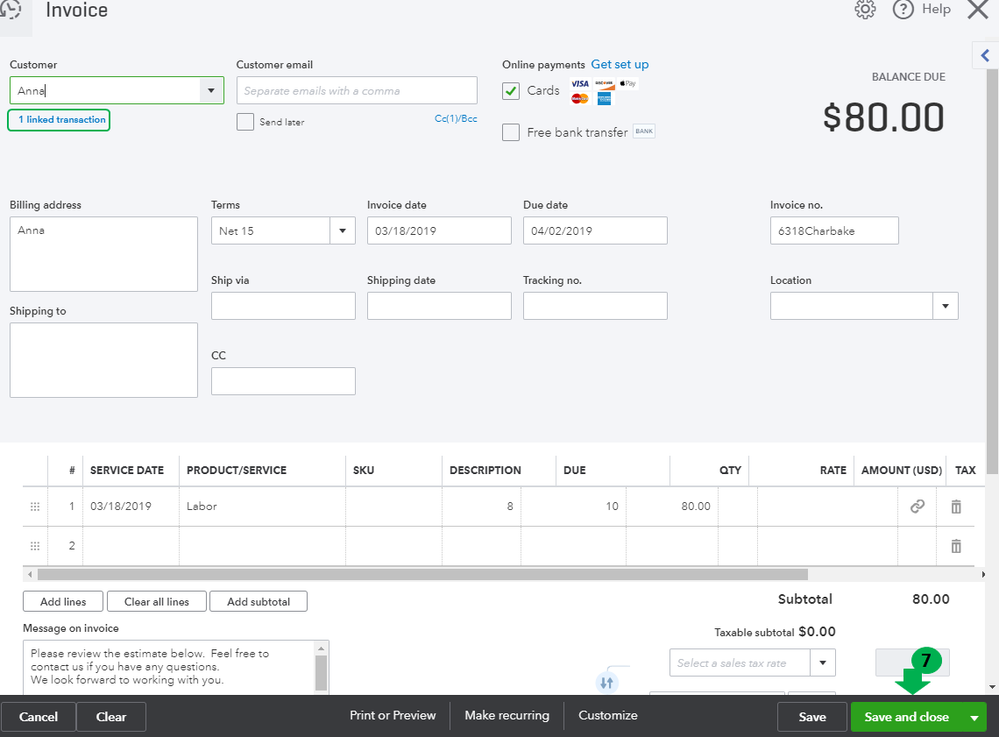Delete line 2 with the trash icon
999x737 pixels.
(956, 546)
